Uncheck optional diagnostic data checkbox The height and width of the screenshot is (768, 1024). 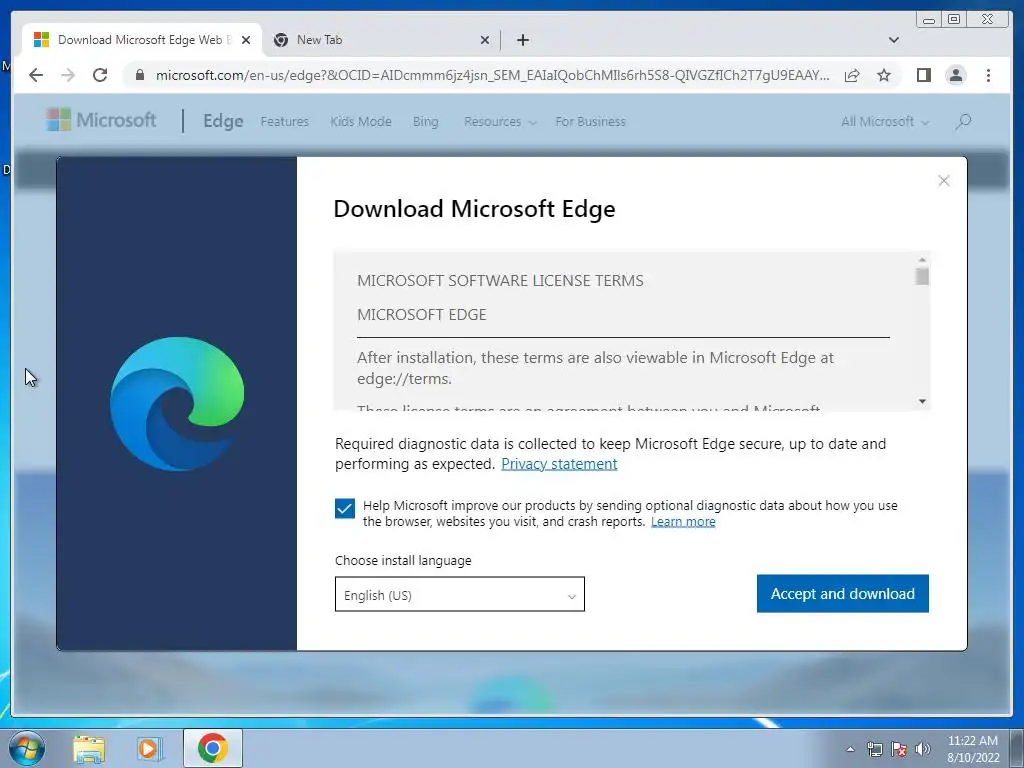(345, 508)
